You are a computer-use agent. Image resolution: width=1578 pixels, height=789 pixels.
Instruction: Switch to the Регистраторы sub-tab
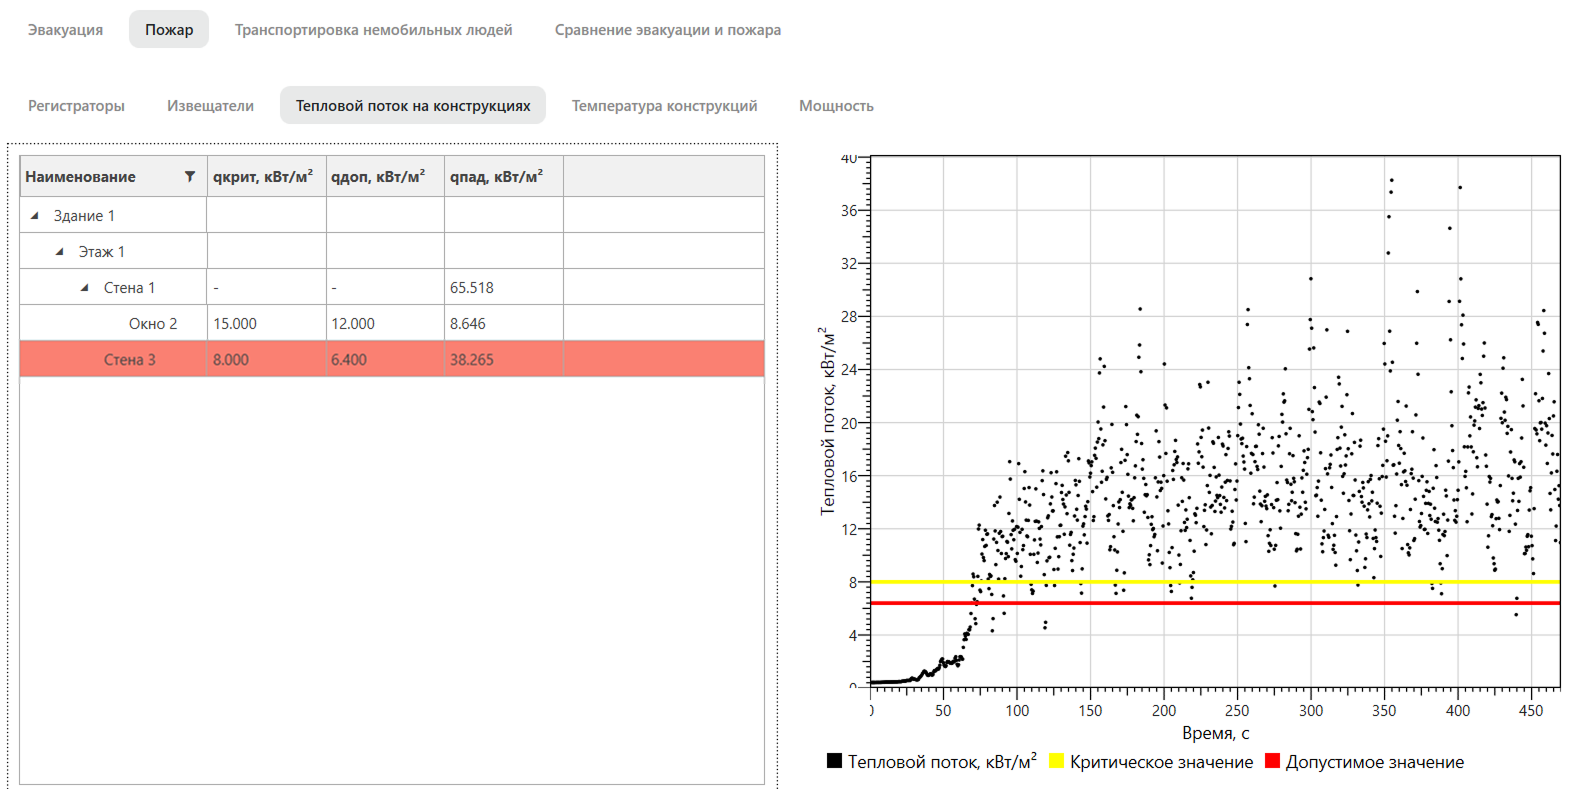click(76, 106)
